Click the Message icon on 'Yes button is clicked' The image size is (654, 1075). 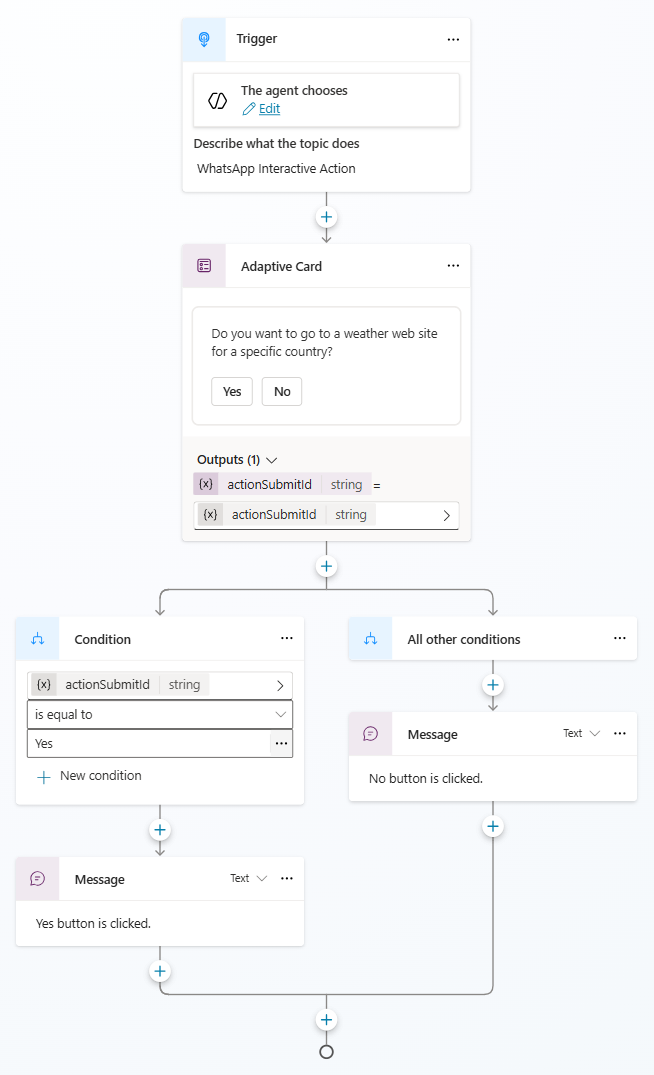[x=37, y=878]
